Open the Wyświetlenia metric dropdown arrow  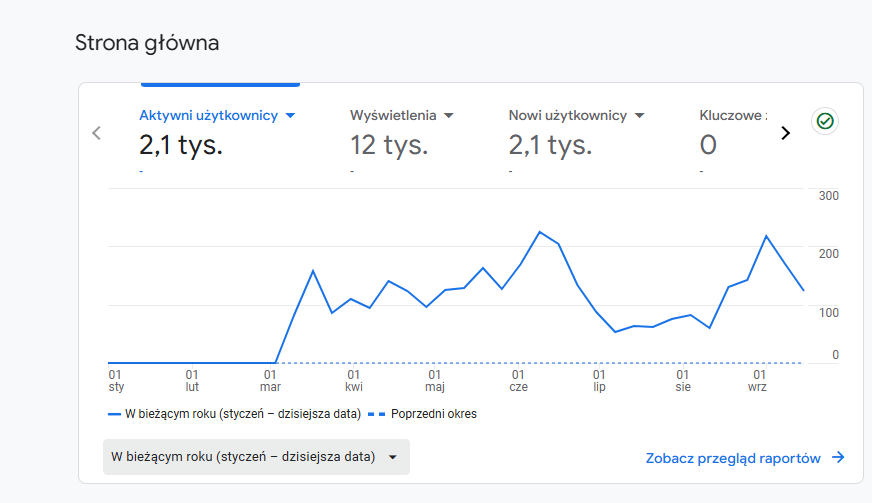[x=448, y=116]
